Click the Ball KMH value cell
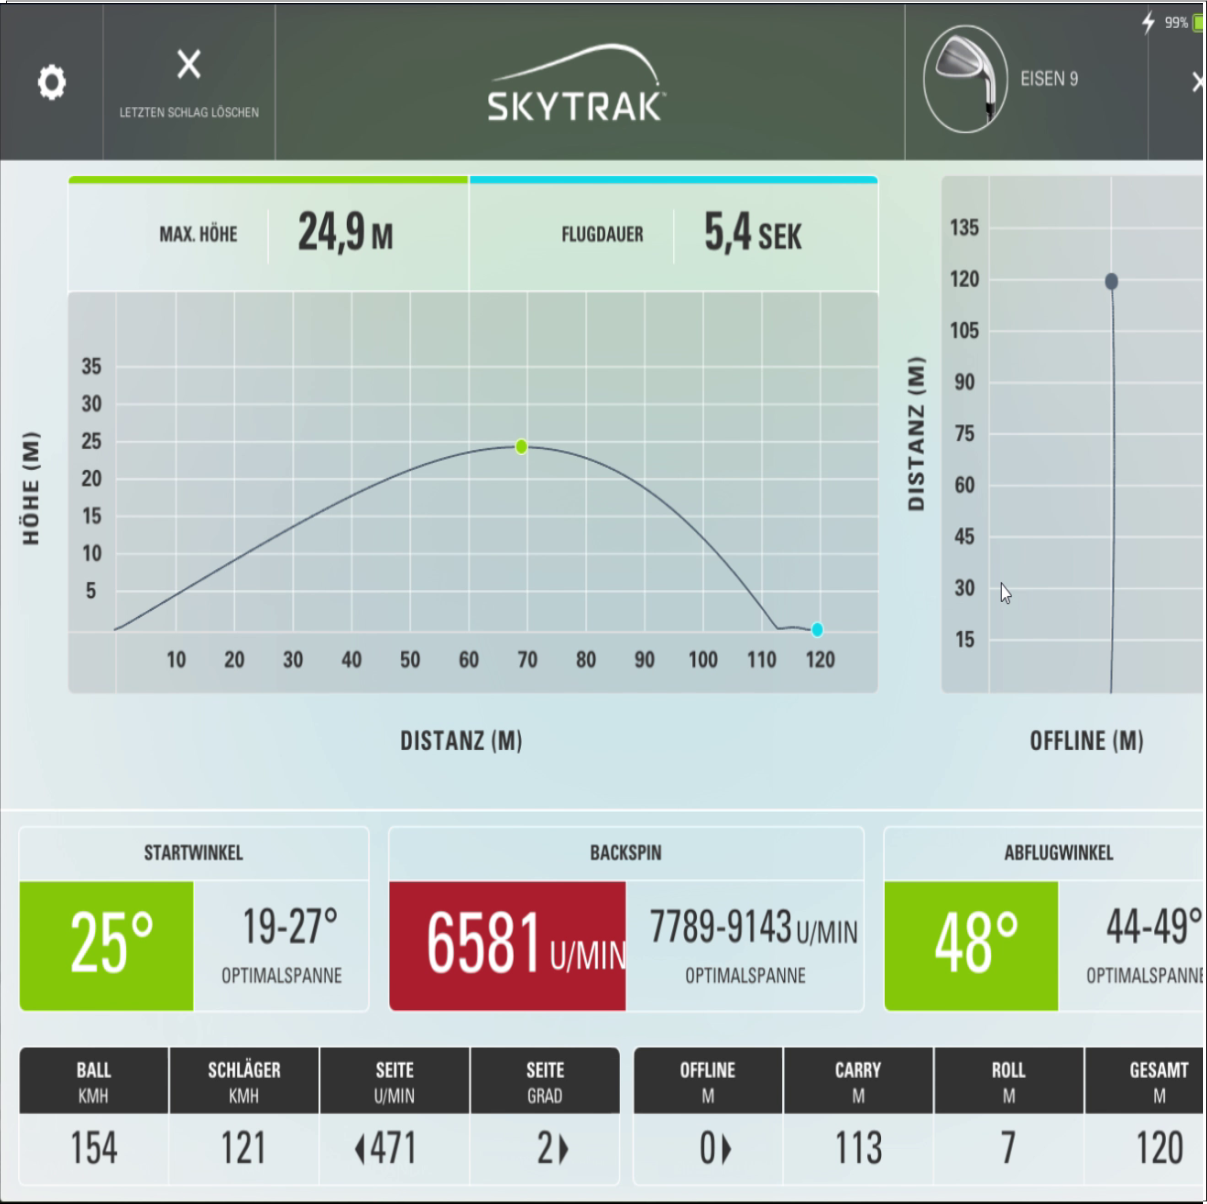The image size is (1207, 1204). point(94,1148)
